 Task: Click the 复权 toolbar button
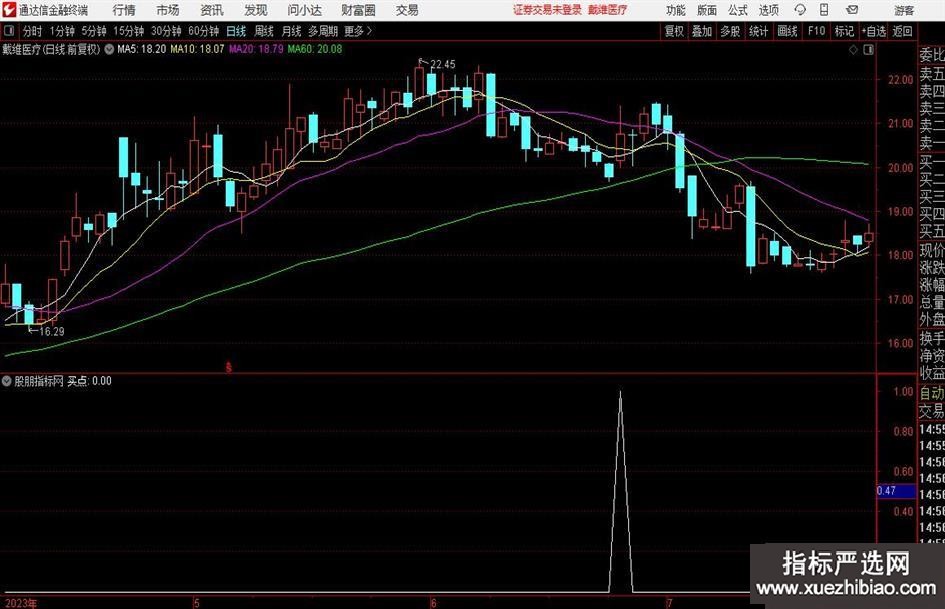674,31
